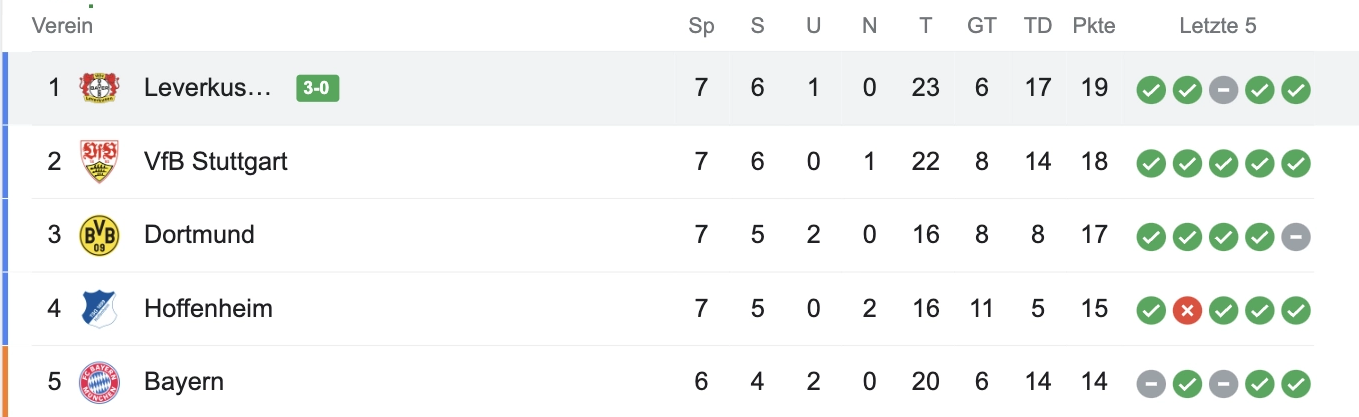The image size is (1359, 417).
Task: Click Bayern's first gray draw icon
Action: pyautogui.click(x=1151, y=384)
